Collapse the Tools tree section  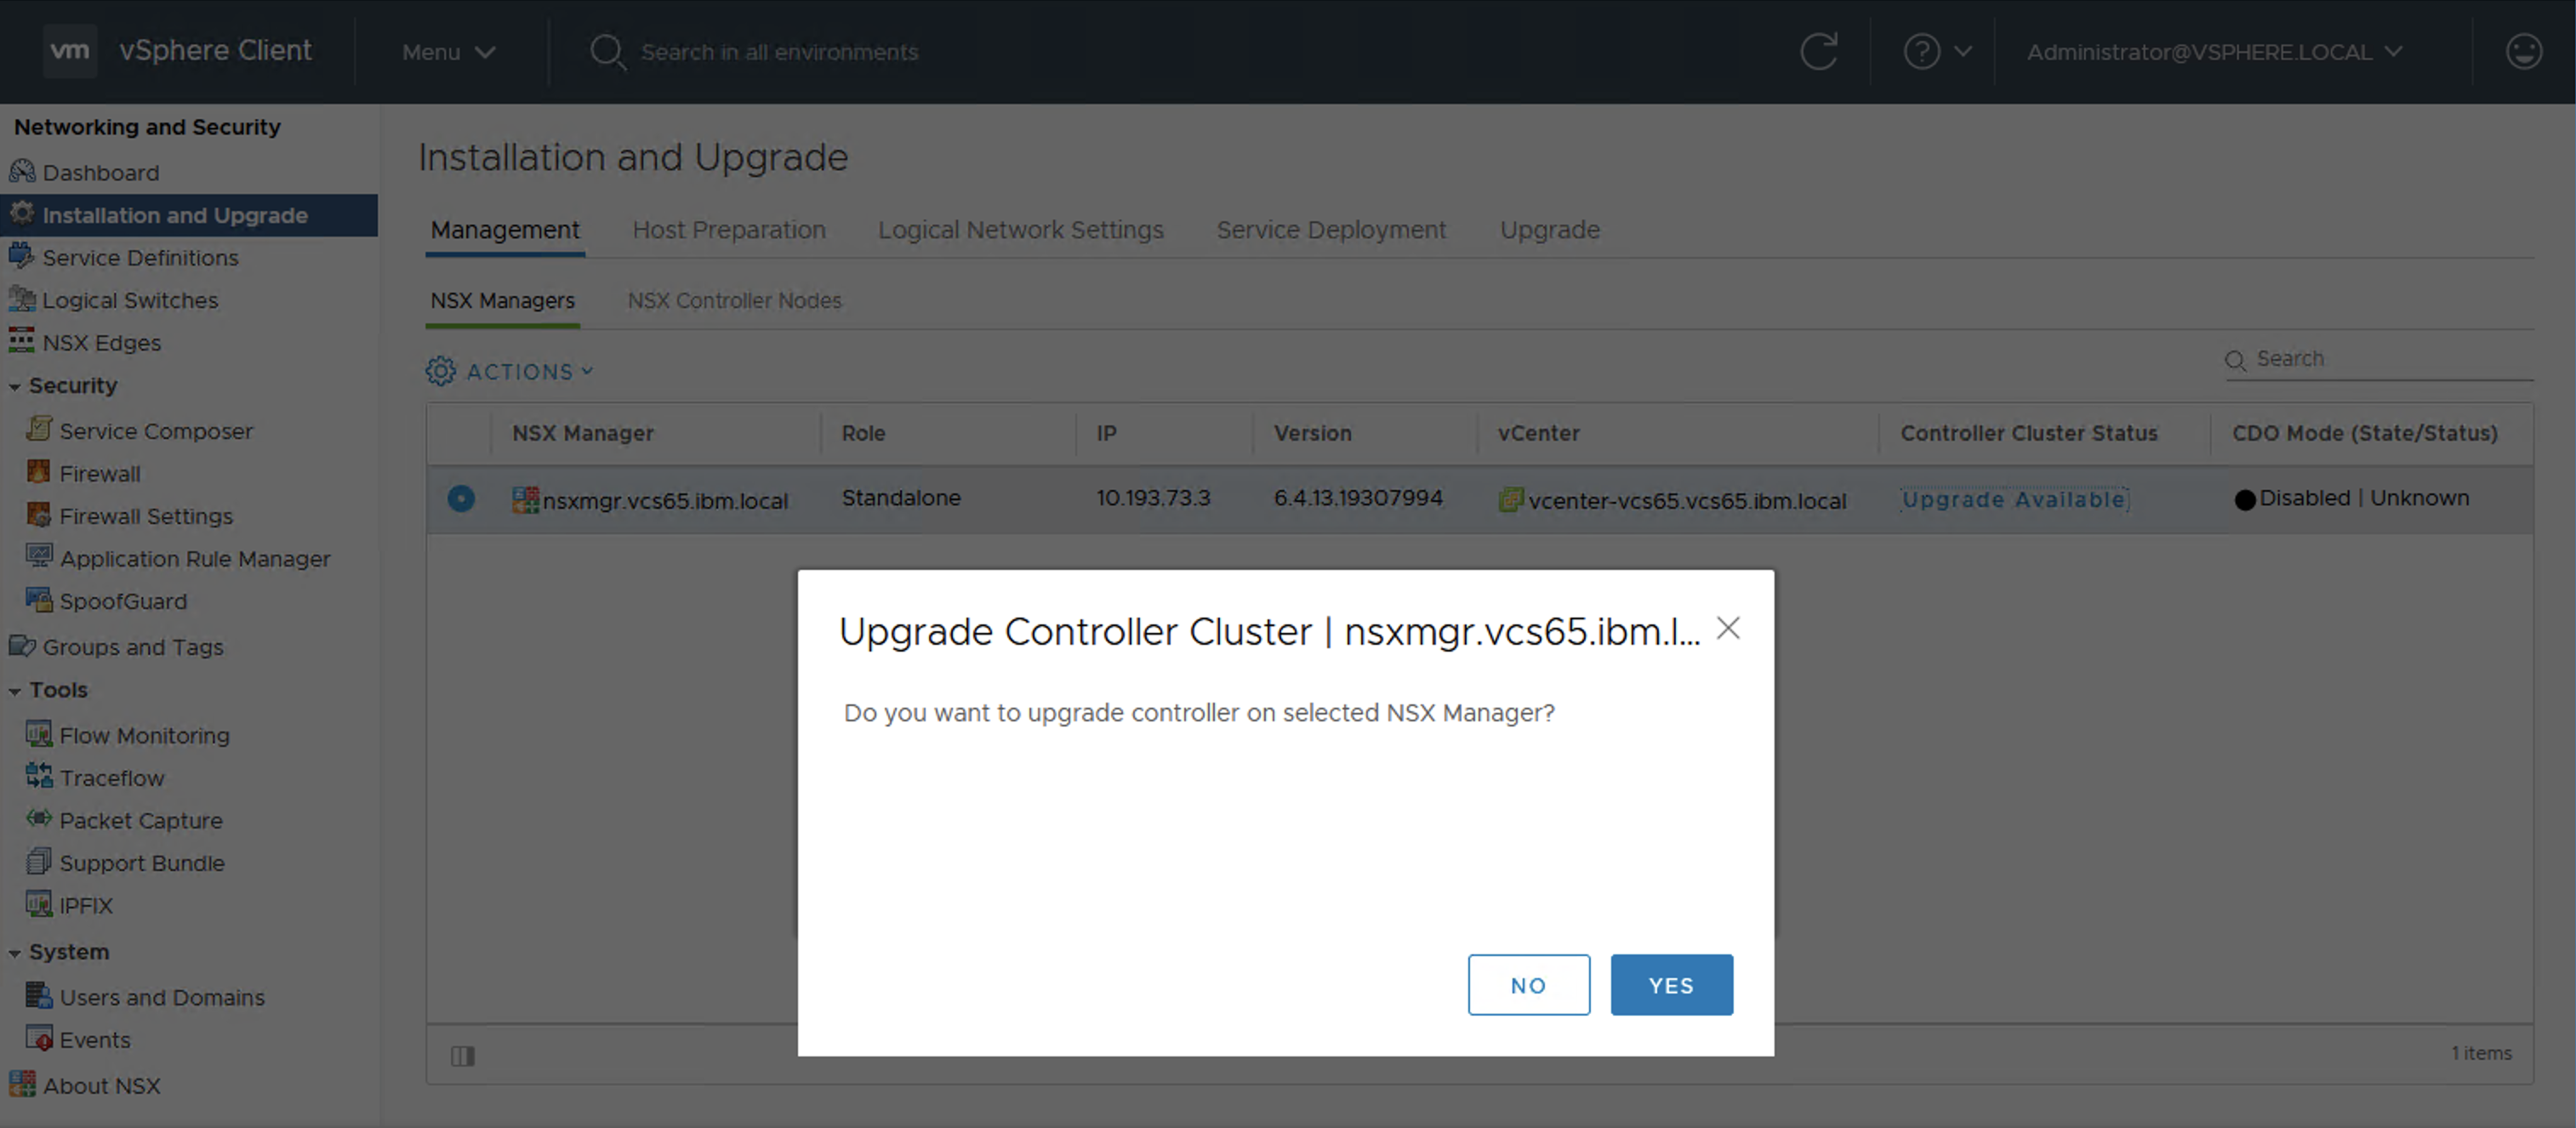15,691
